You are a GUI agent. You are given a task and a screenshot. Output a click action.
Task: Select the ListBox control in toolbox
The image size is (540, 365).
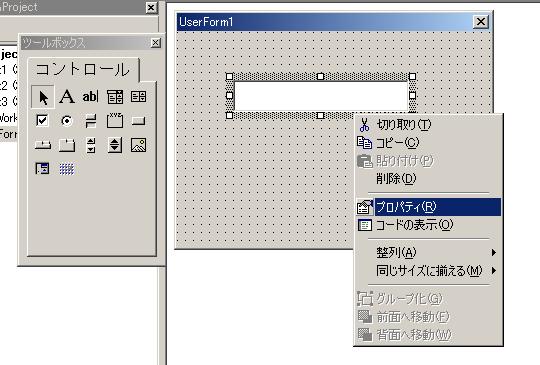coord(138,97)
